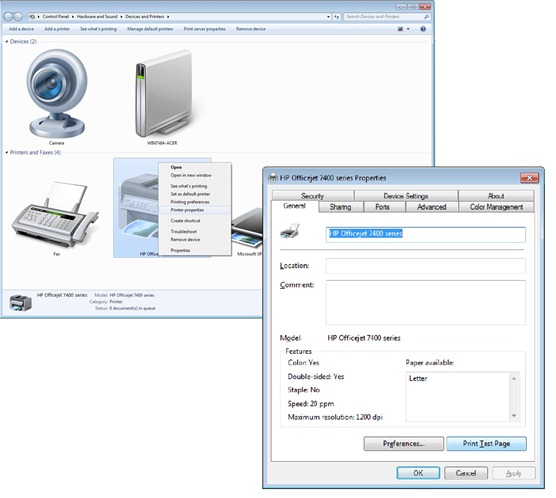Click Add a printer in toolbar

pyautogui.click(x=57, y=29)
